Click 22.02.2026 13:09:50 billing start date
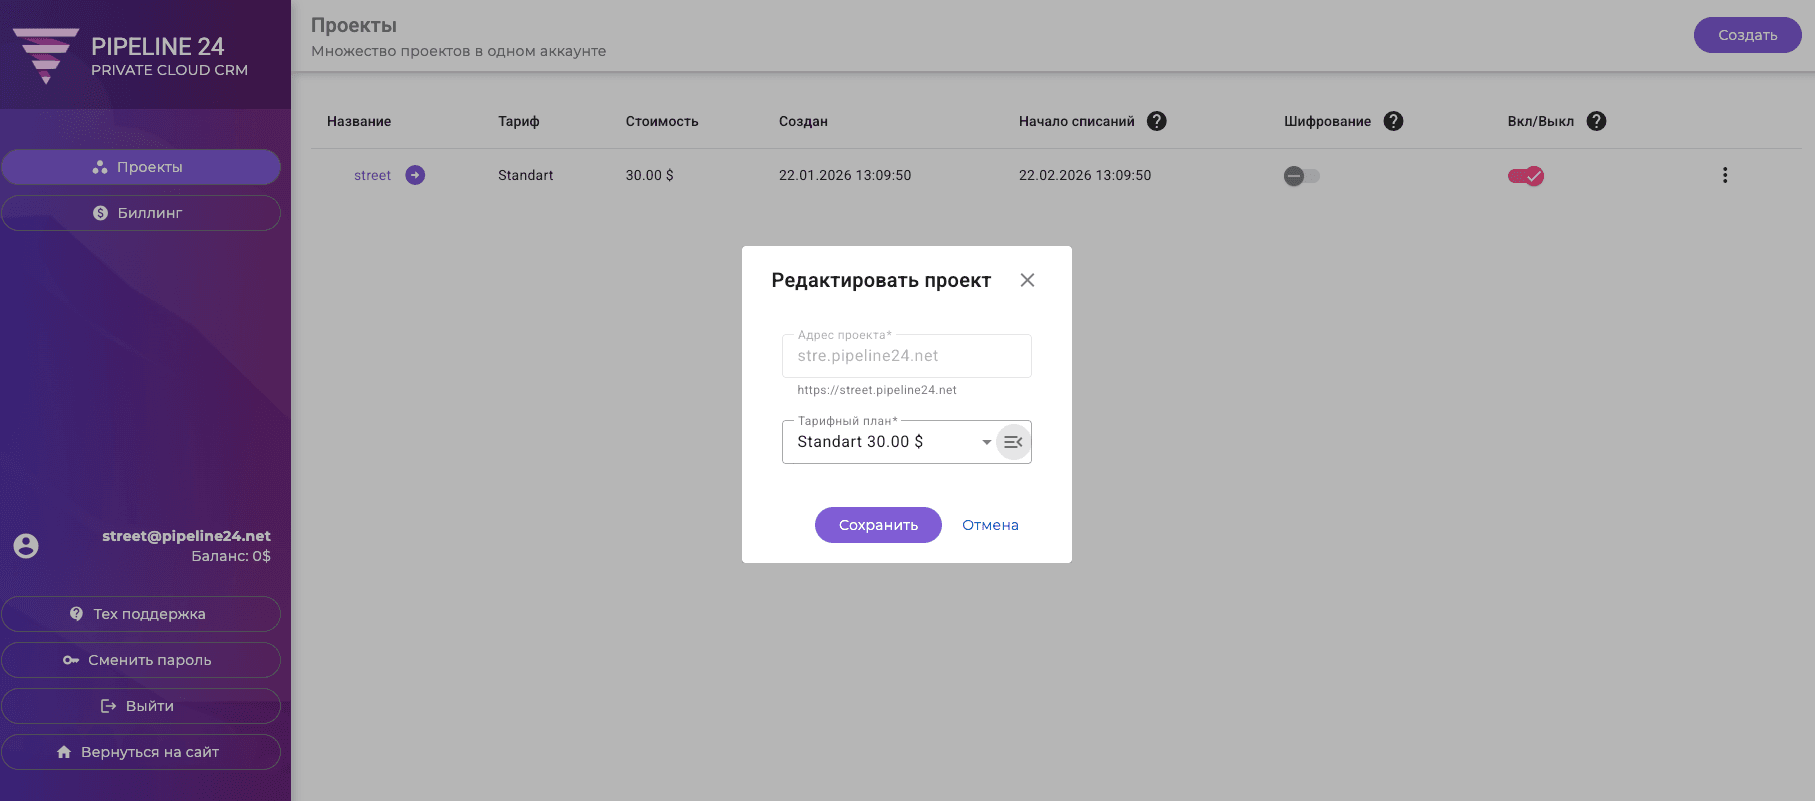The height and width of the screenshot is (801, 1815). (1085, 175)
